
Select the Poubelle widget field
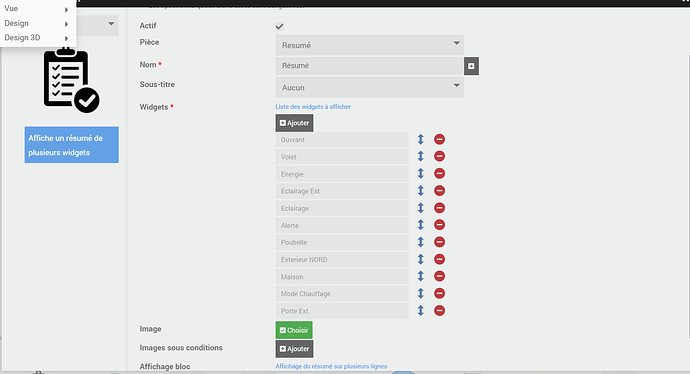342,242
